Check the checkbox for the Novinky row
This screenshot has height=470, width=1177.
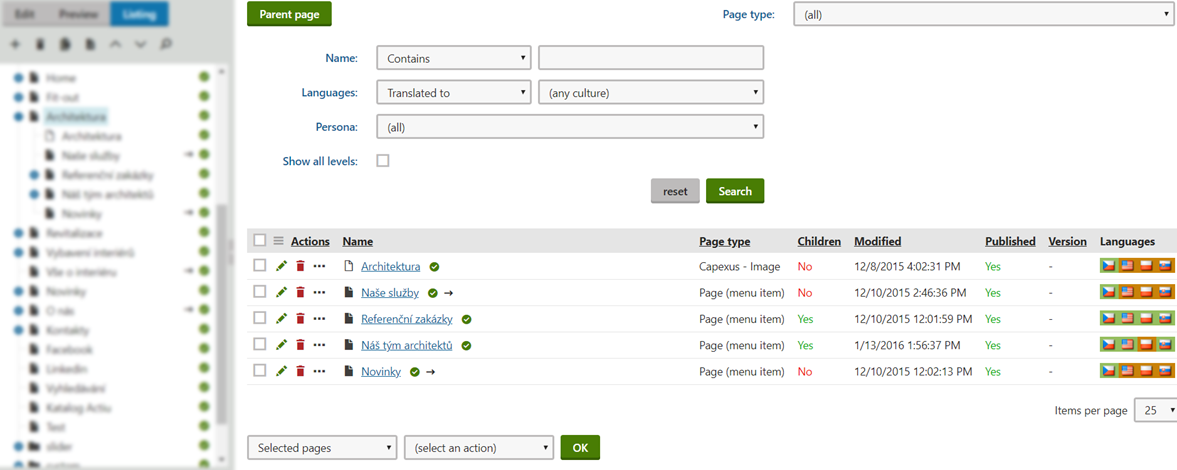pos(260,371)
